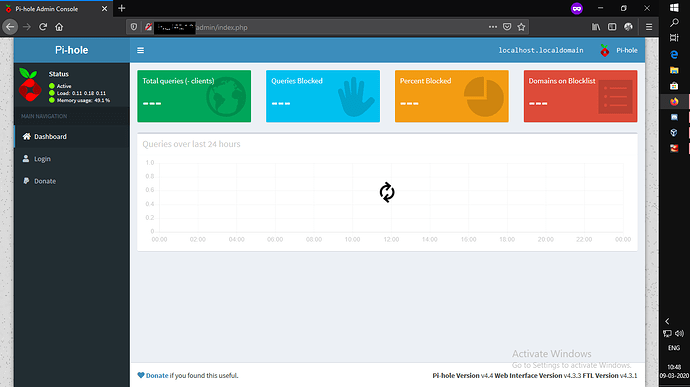The width and height of the screenshot is (690, 387).
Task: Save the page to Pocket
Action: [x=507, y=27]
